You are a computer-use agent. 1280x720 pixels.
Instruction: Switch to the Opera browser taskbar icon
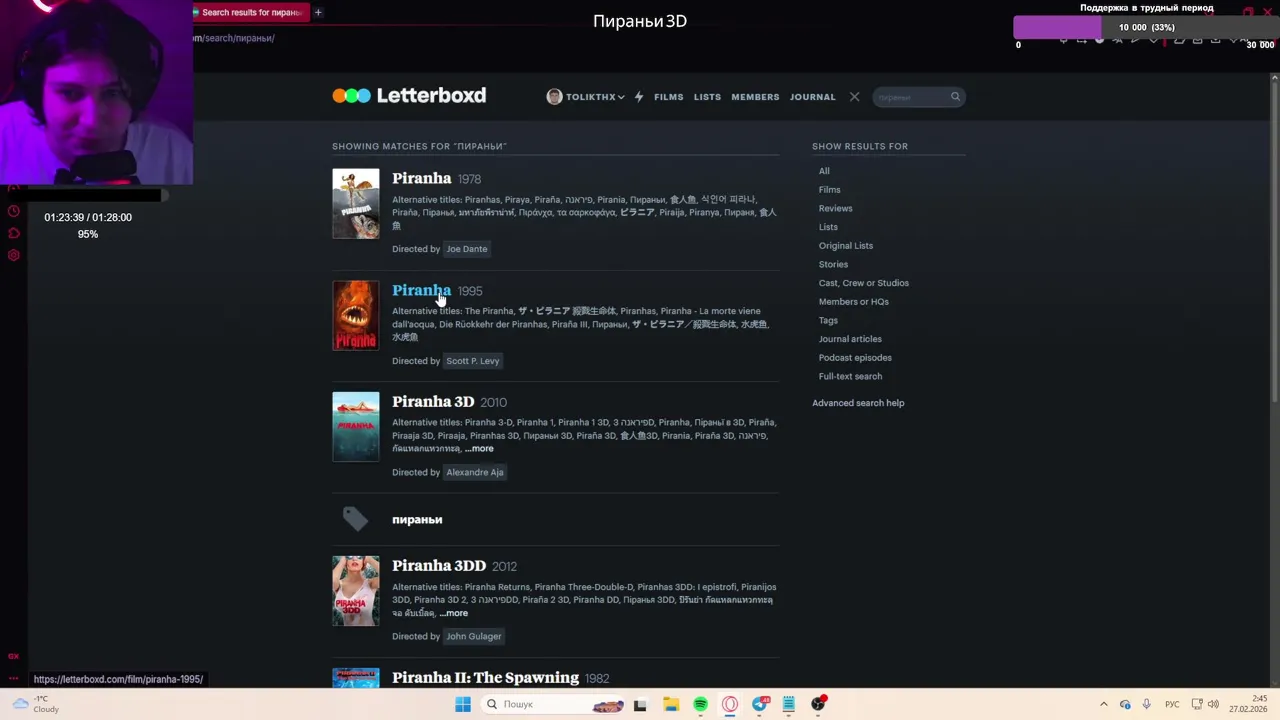(x=730, y=704)
